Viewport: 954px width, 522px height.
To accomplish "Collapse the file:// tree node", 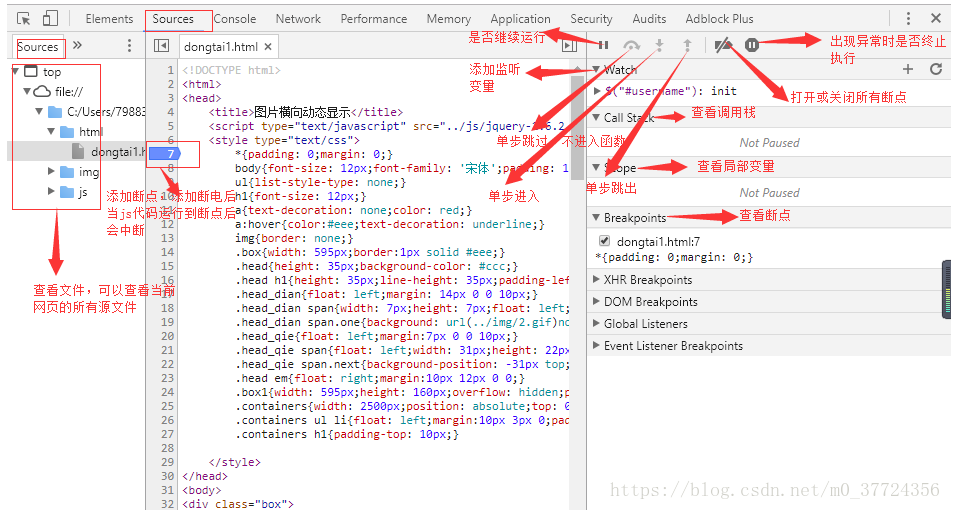I will pyautogui.click(x=27, y=91).
